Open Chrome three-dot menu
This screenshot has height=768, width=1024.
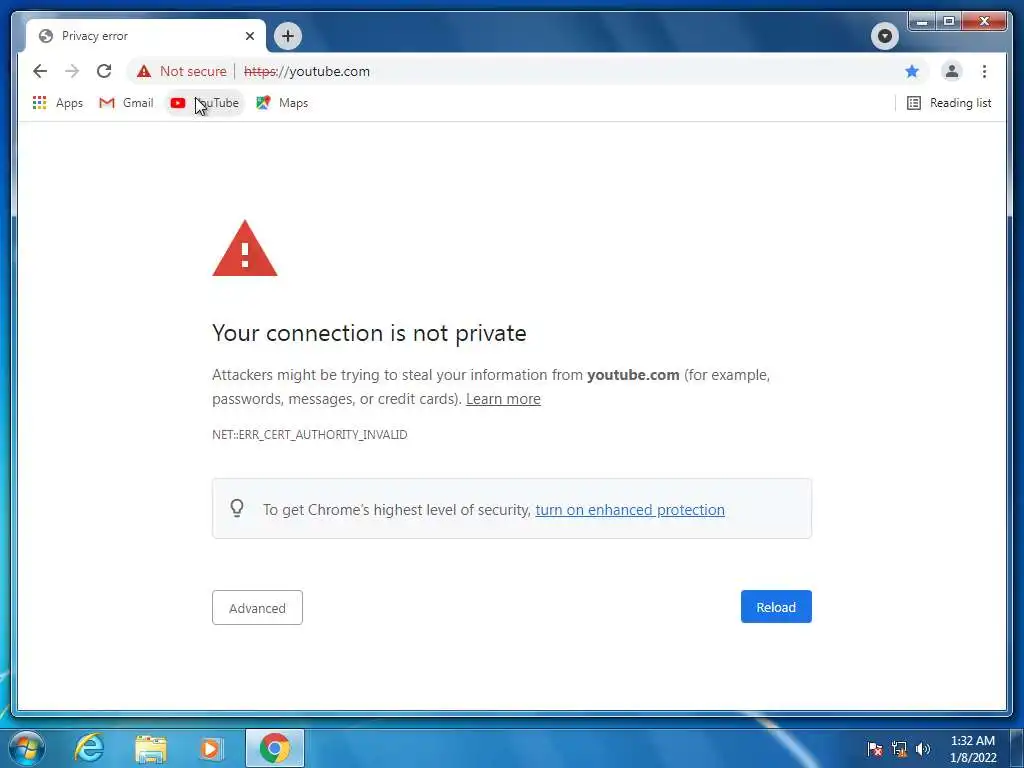pos(984,71)
